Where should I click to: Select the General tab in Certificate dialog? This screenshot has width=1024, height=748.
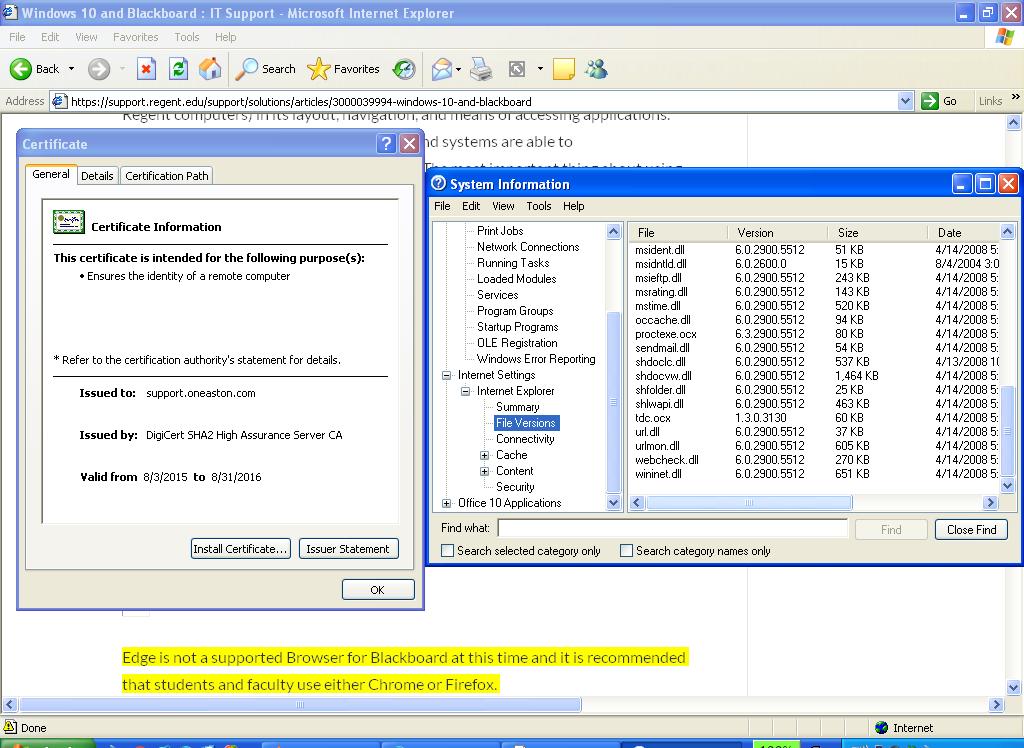pos(51,174)
